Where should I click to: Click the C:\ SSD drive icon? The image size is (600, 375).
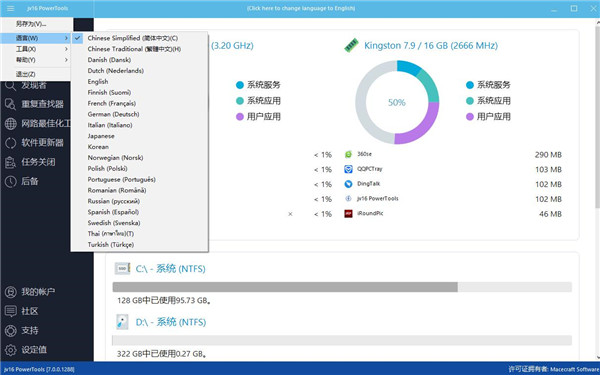click(122, 269)
